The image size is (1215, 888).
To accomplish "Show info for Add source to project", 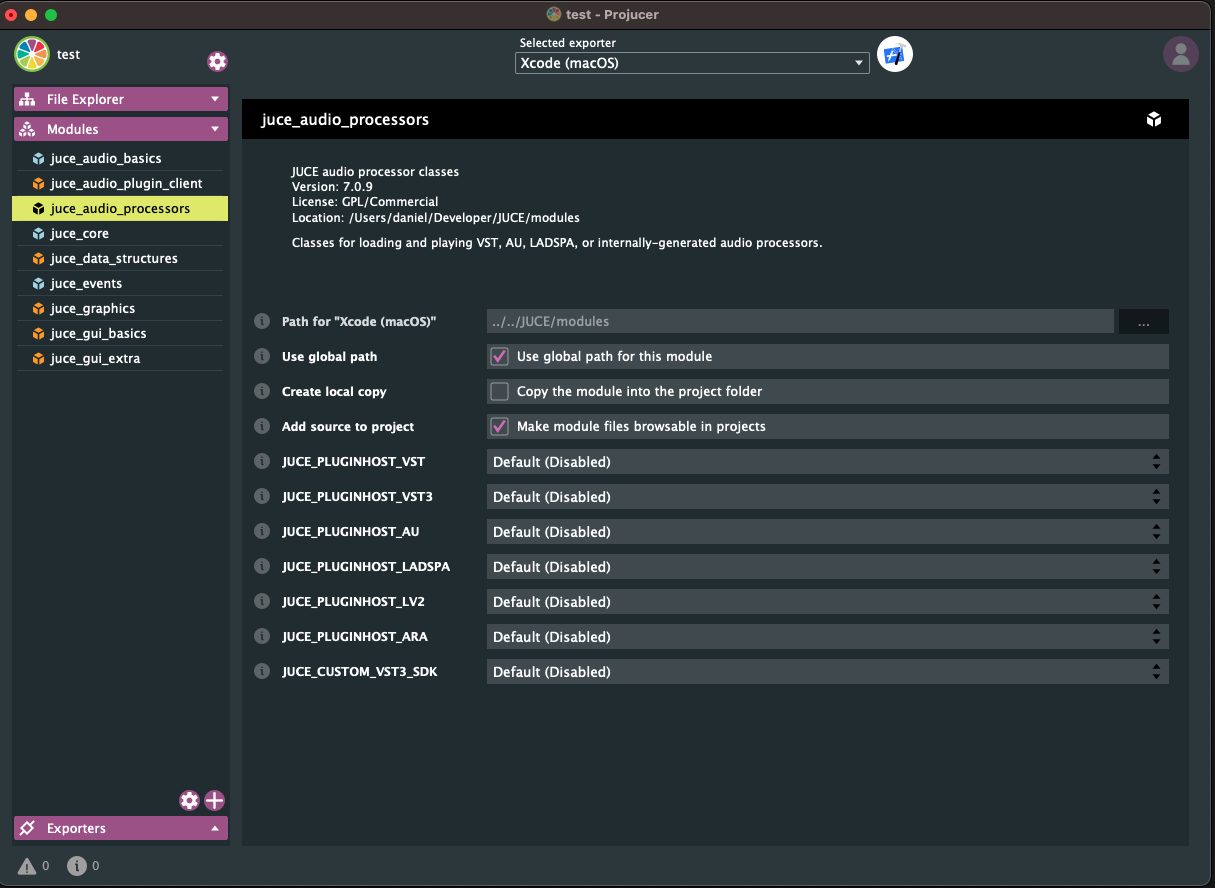I will (x=262, y=426).
